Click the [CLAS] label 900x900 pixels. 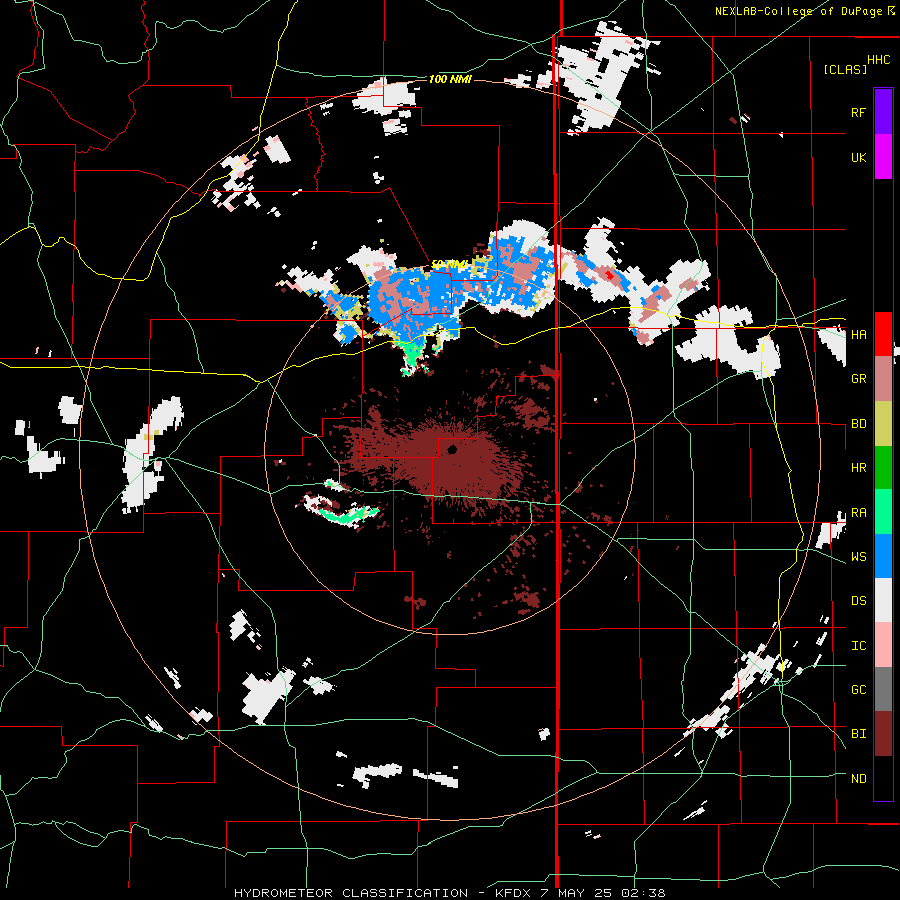(845, 69)
